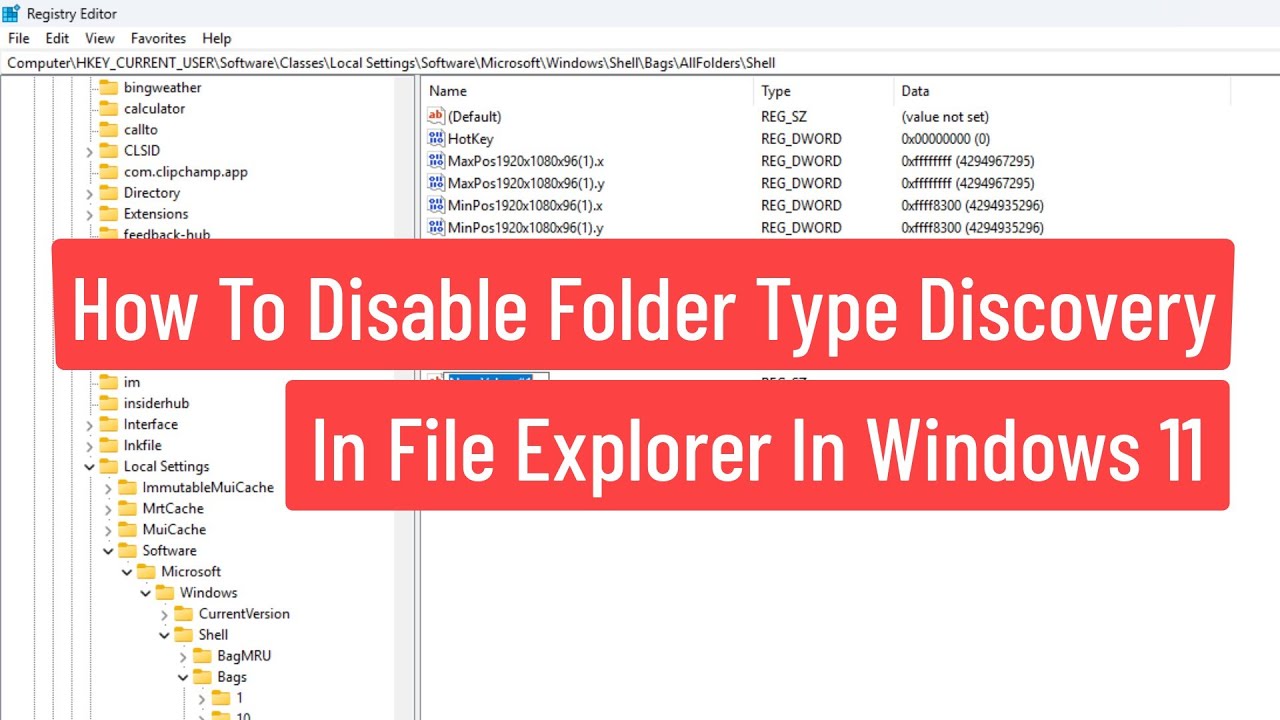Select the CurrentVersion folder icon
1280x720 pixels.
[183, 613]
